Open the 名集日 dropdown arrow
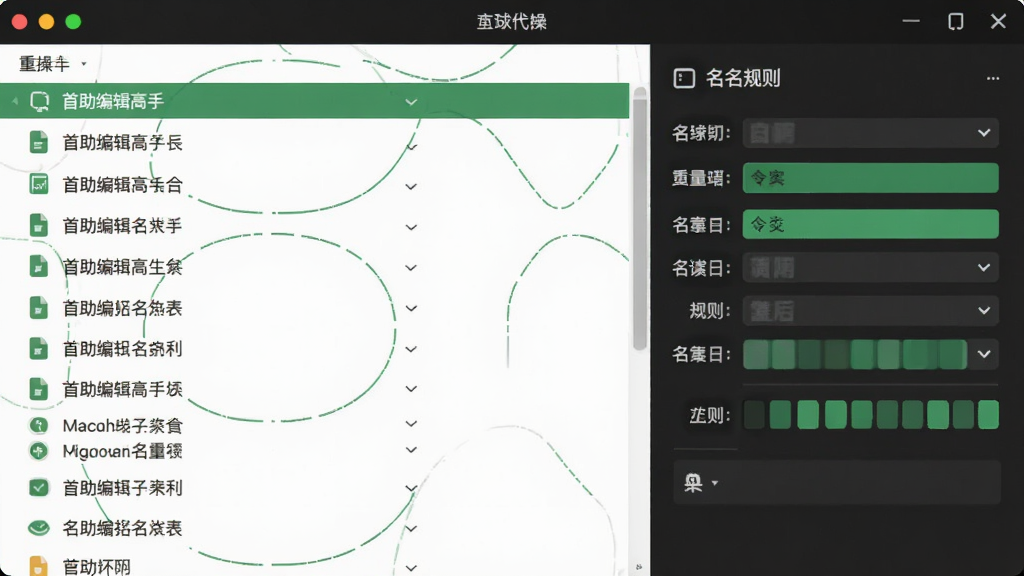The height and width of the screenshot is (576, 1024). 984,354
